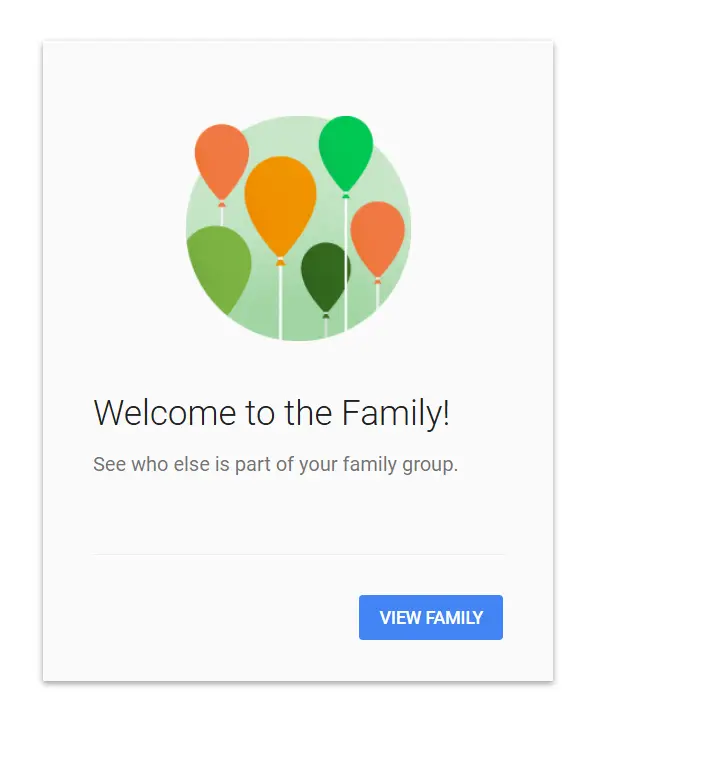Click the coral balloon on the right side

[377, 239]
